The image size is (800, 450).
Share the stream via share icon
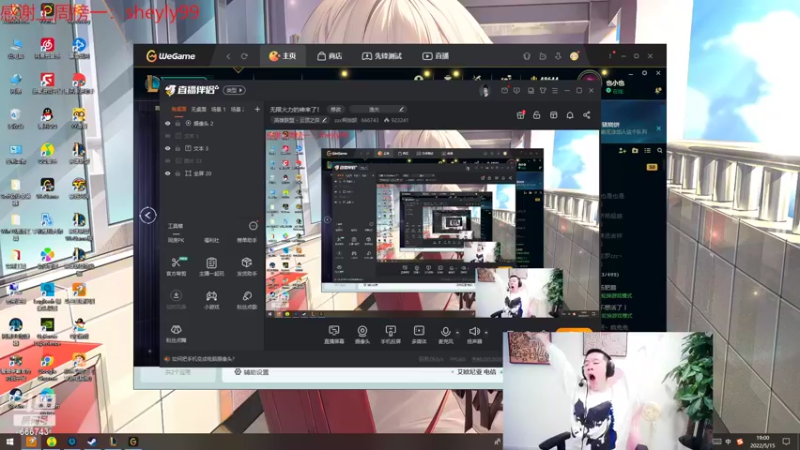click(587, 115)
